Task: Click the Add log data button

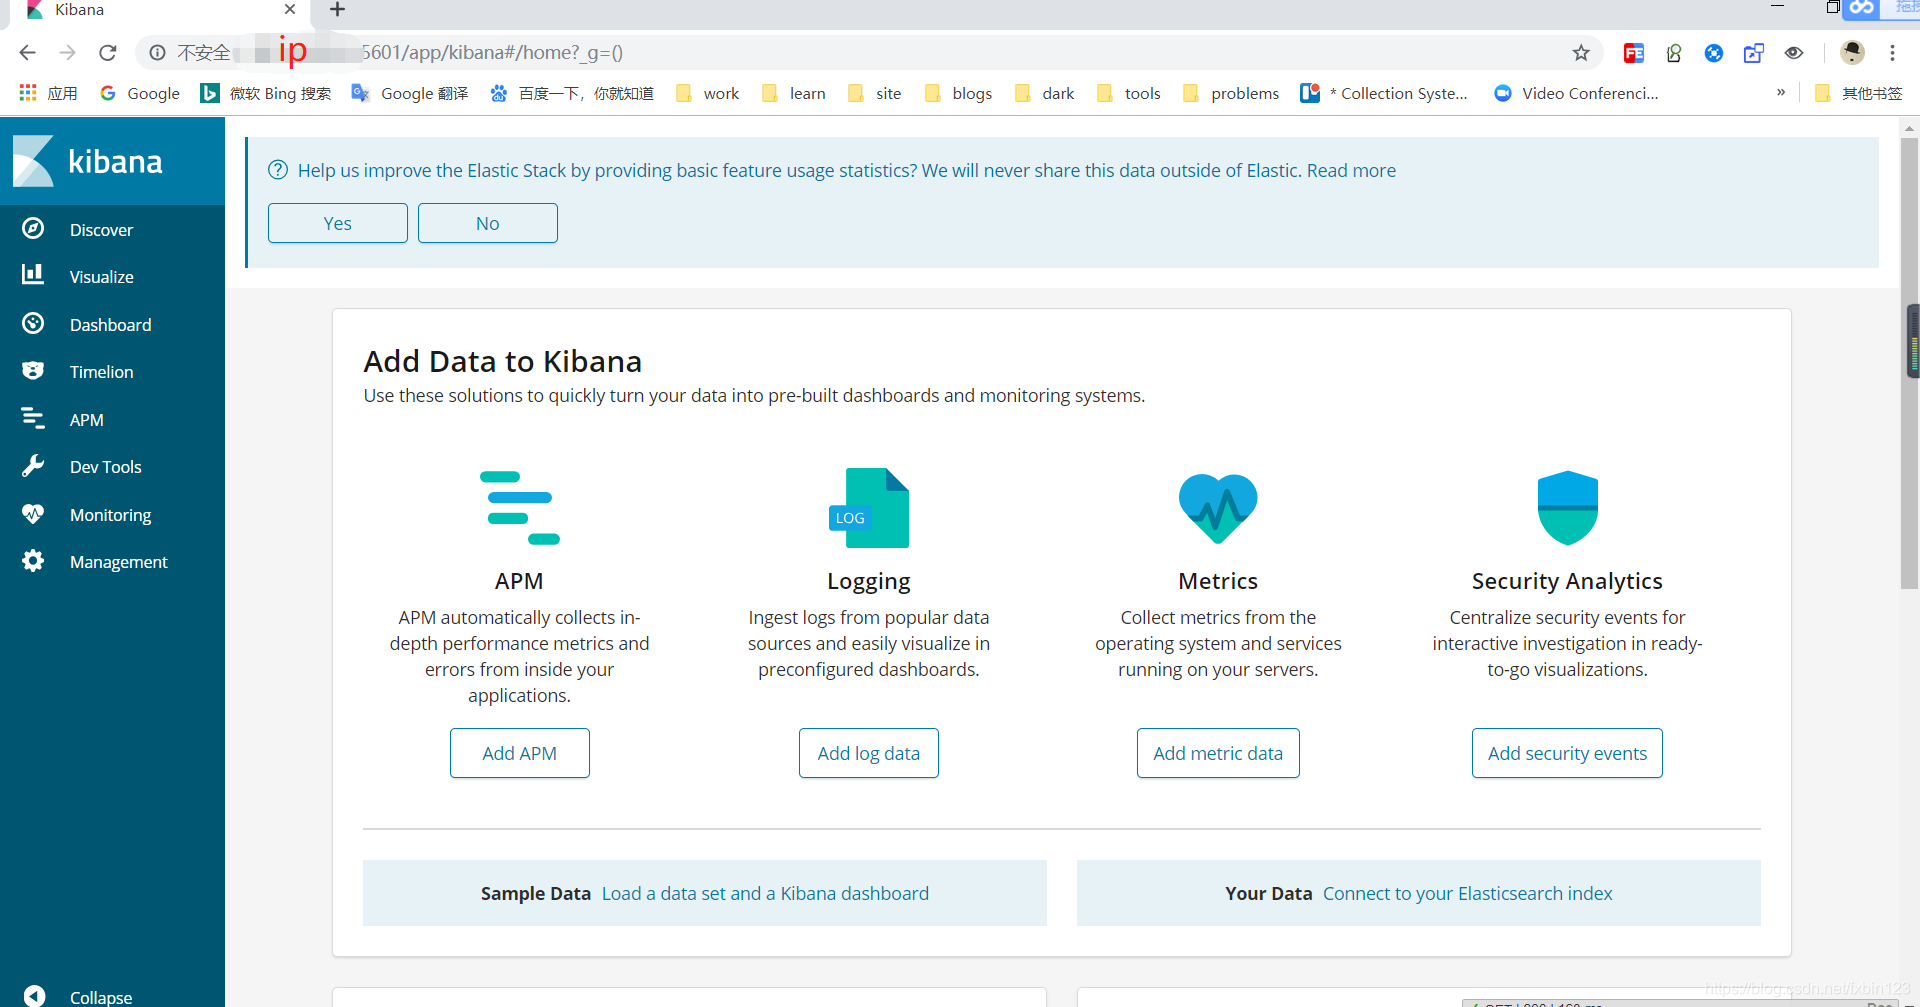Action: coord(869,753)
